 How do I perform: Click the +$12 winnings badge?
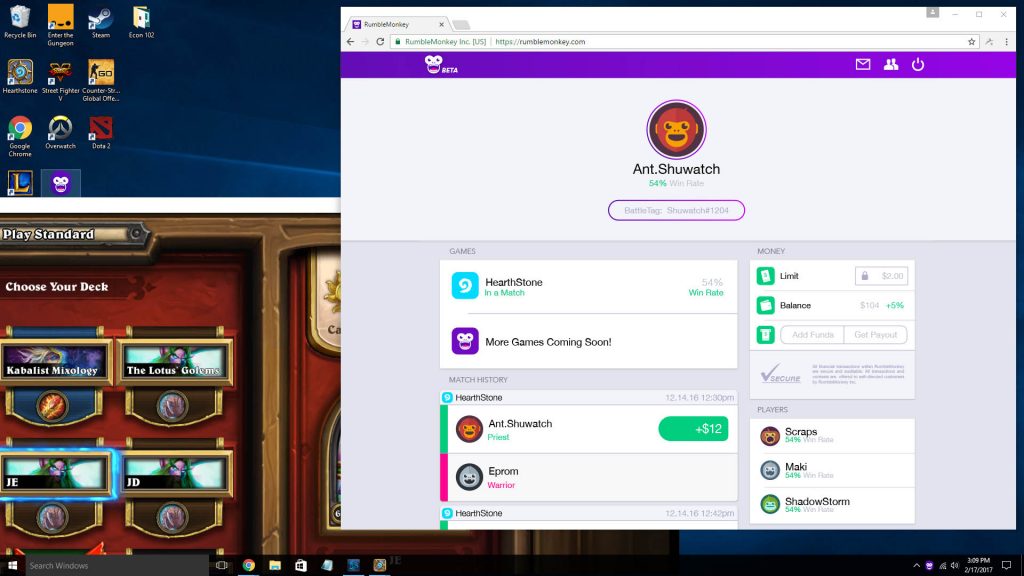pos(693,428)
